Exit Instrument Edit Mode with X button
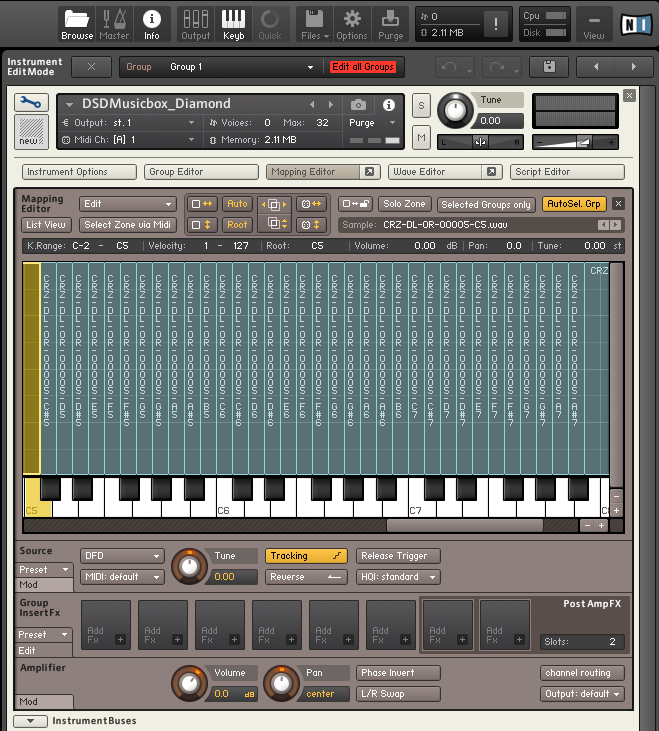The image size is (659, 731). [x=91, y=67]
